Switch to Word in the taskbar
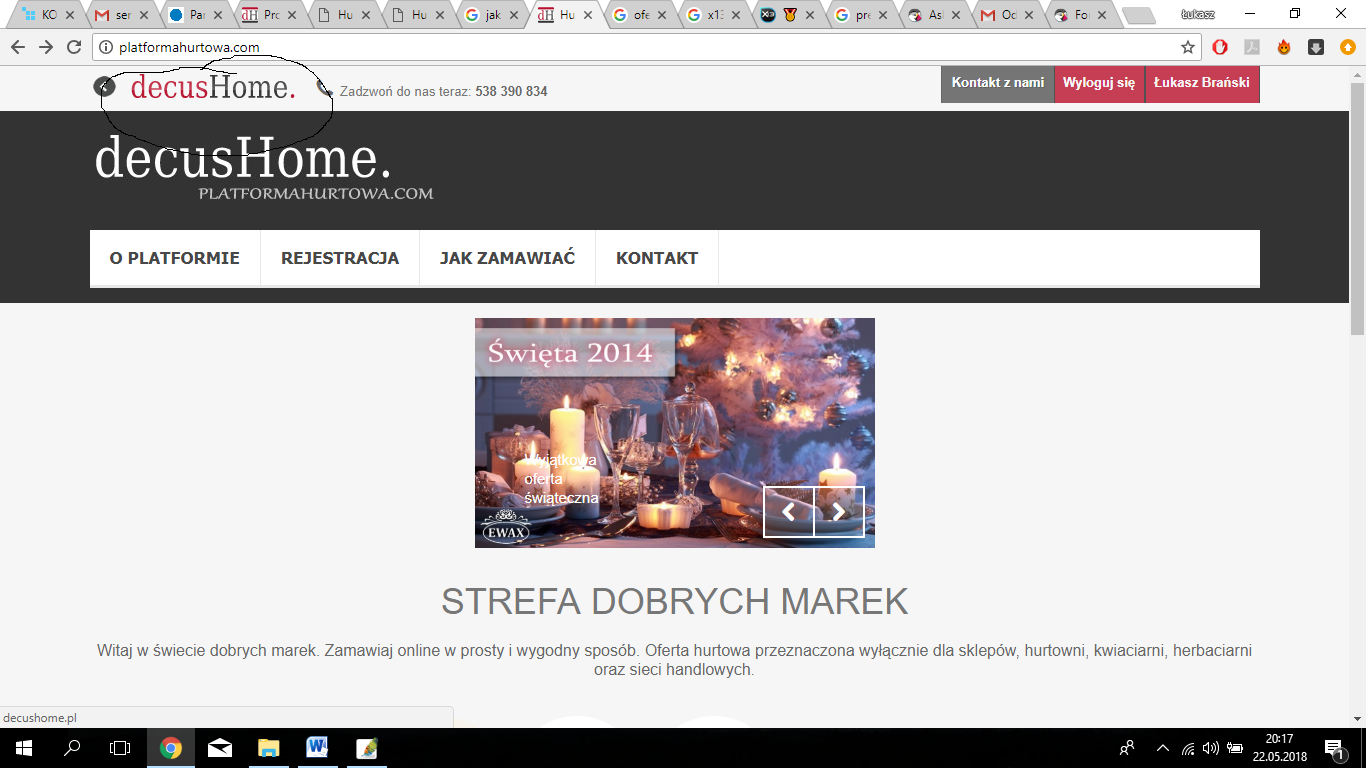 pyautogui.click(x=317, y=747)
